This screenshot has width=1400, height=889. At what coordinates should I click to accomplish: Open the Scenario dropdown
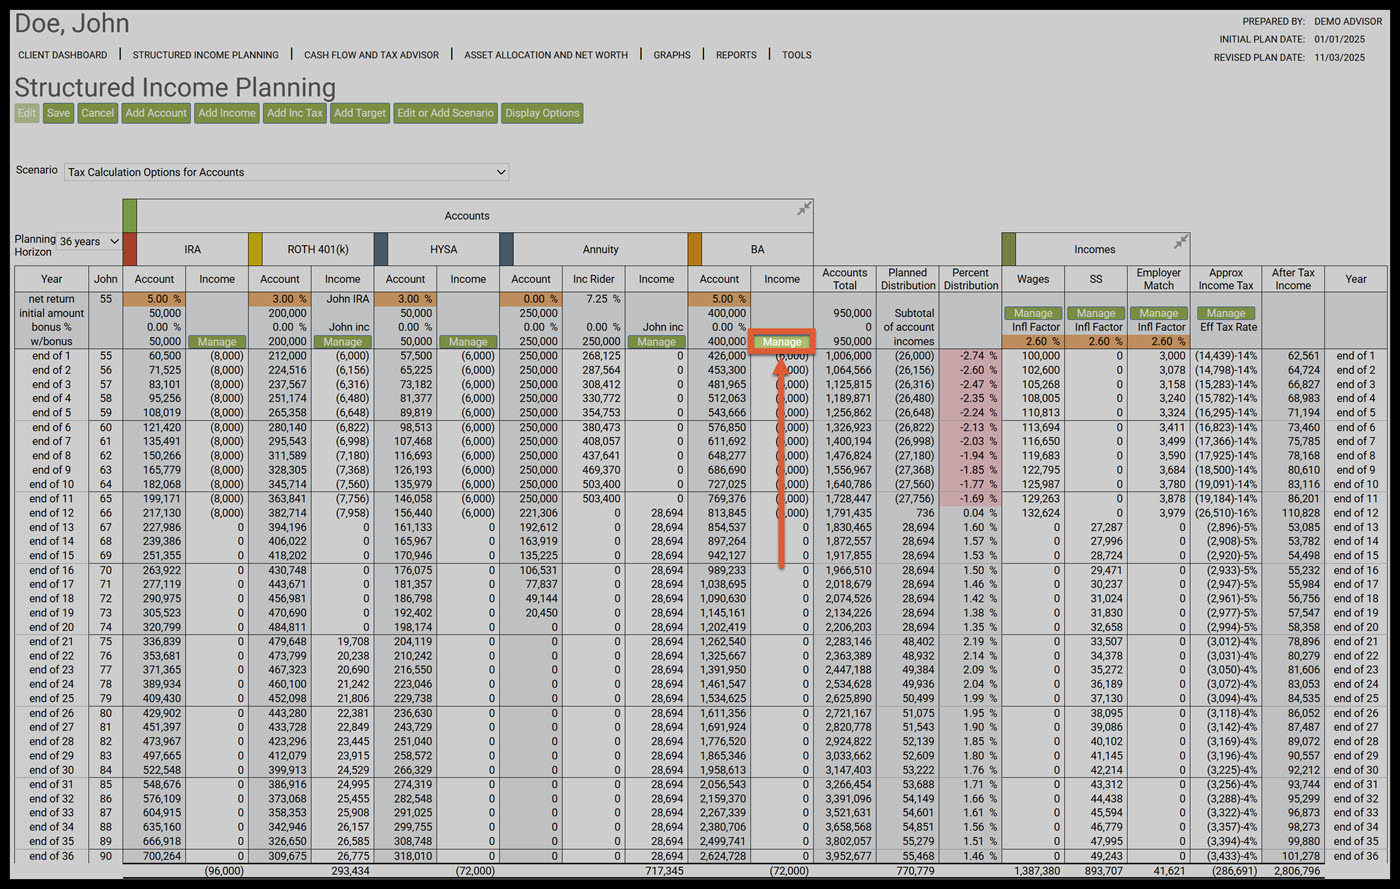pos(286,172)
